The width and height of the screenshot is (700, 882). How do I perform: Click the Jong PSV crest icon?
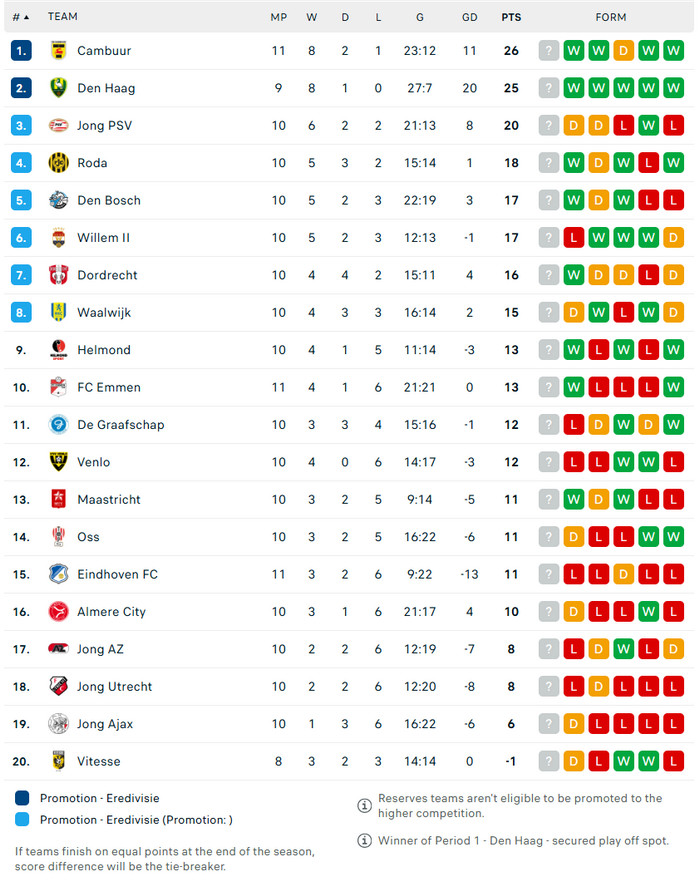[x=58, y=126]
